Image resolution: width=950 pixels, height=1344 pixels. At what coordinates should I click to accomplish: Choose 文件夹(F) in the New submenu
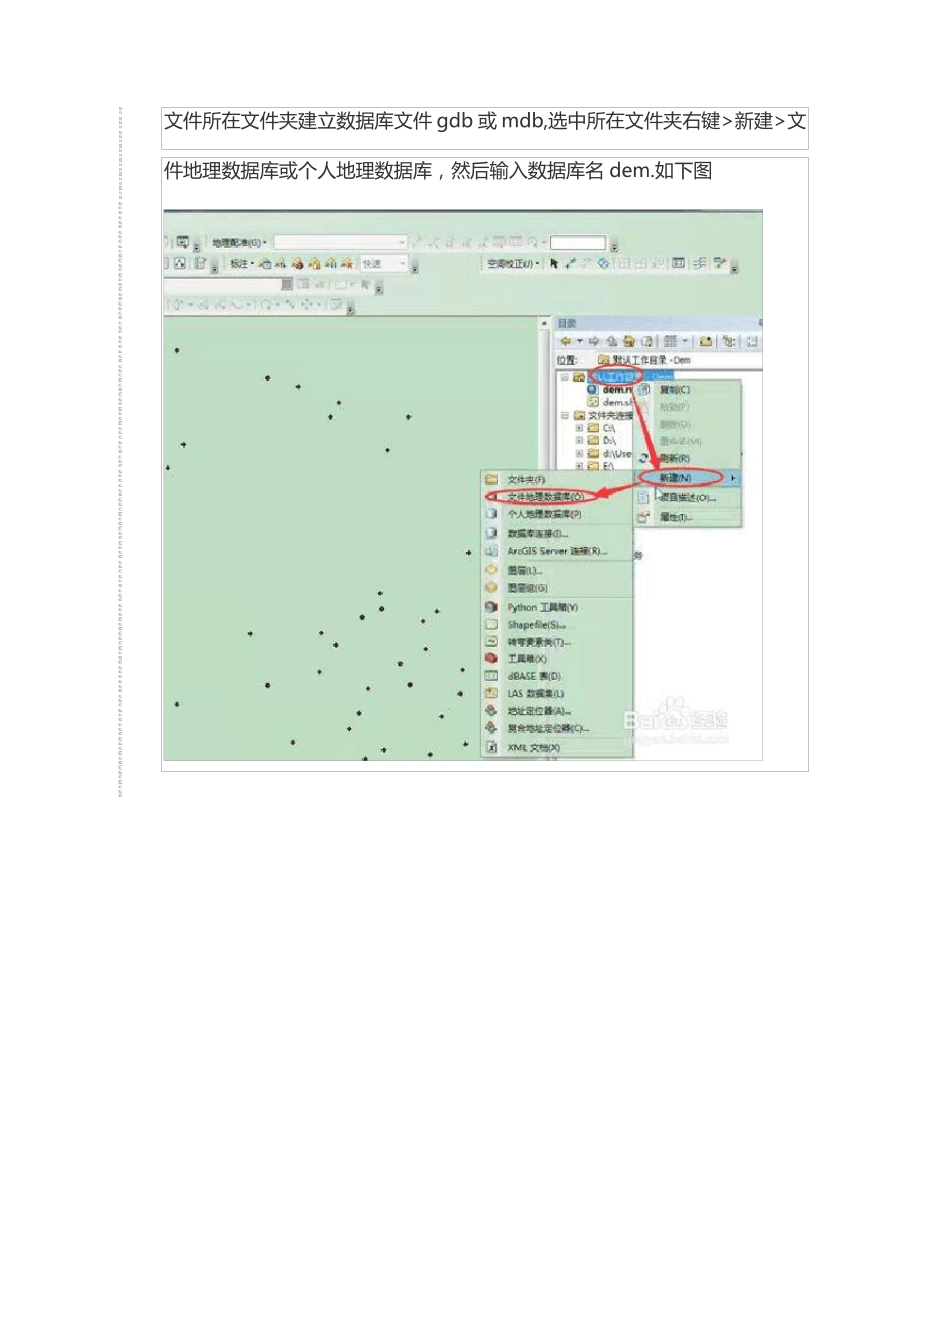[x=557, y=480]
